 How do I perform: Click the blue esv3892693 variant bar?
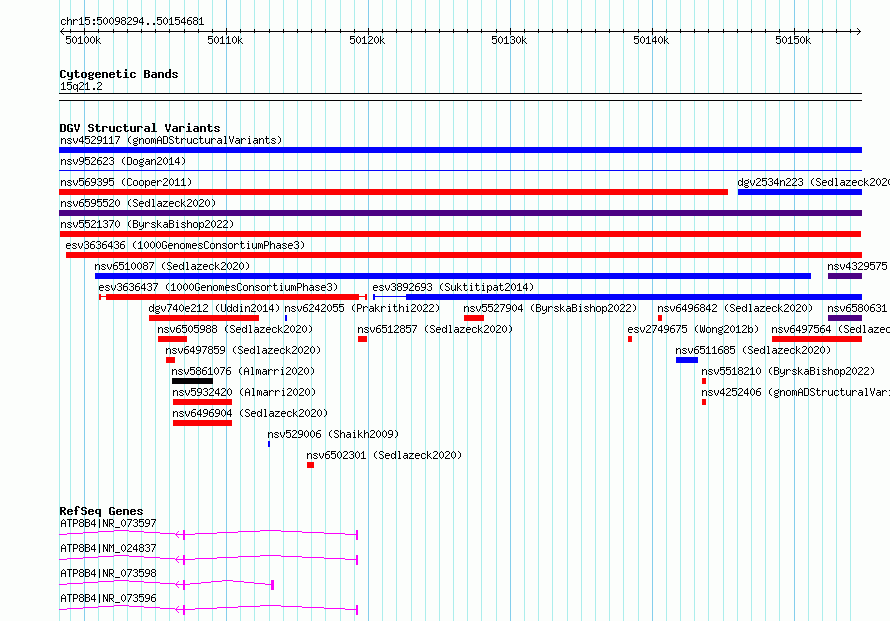[x=618, y=297]
